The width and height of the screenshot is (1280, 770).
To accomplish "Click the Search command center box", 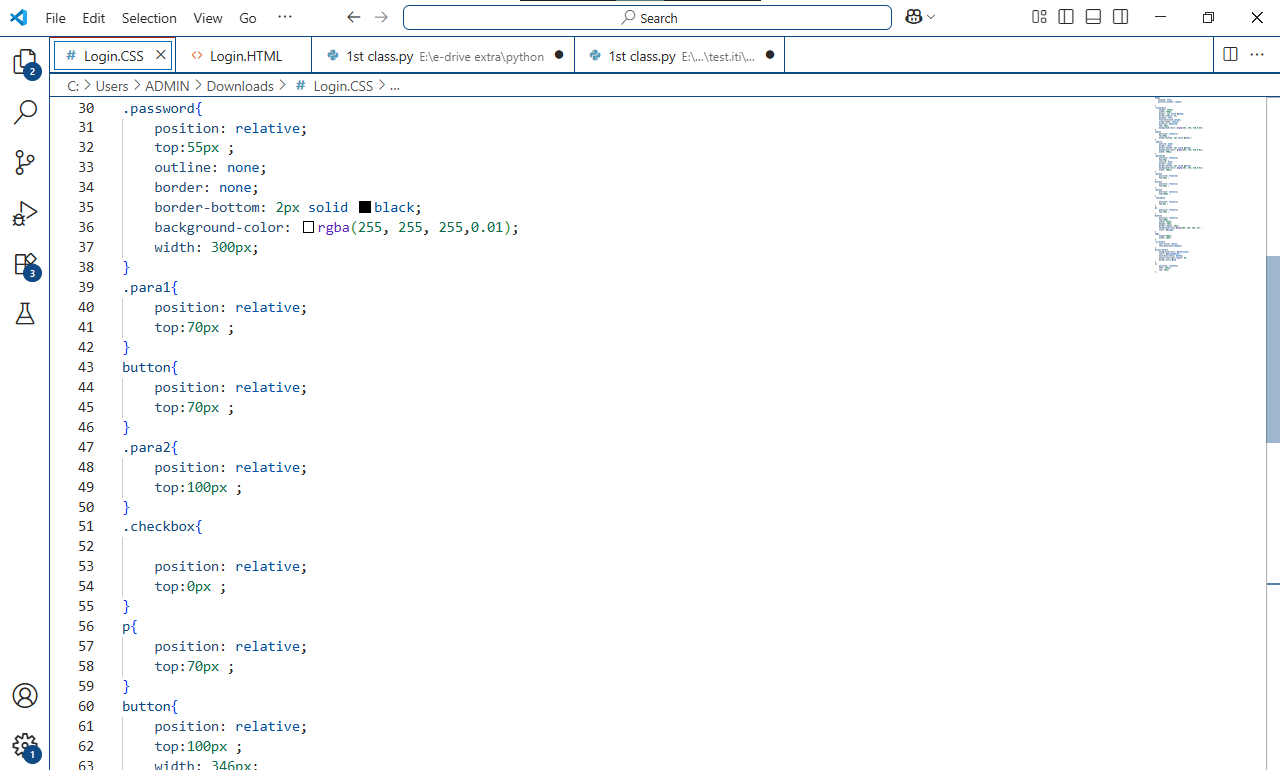I will coord(647,18).
